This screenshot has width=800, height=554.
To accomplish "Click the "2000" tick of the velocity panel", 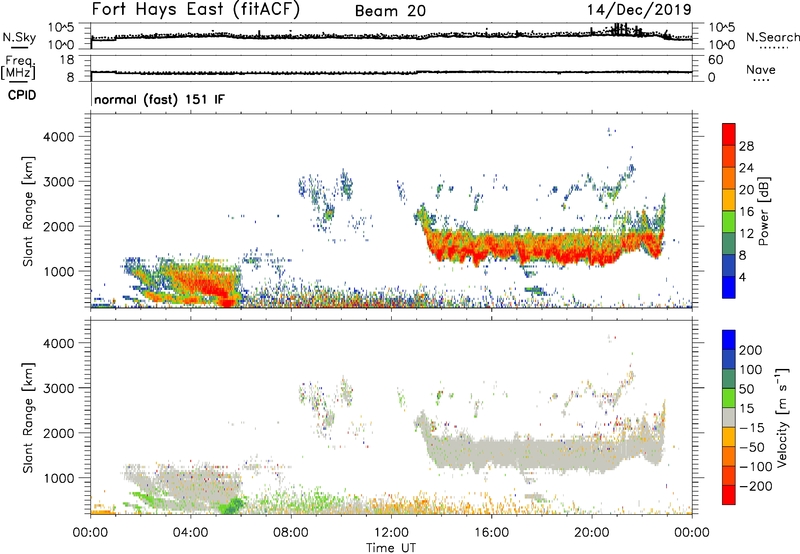I will pyautogui.click(x=58, y=433).
